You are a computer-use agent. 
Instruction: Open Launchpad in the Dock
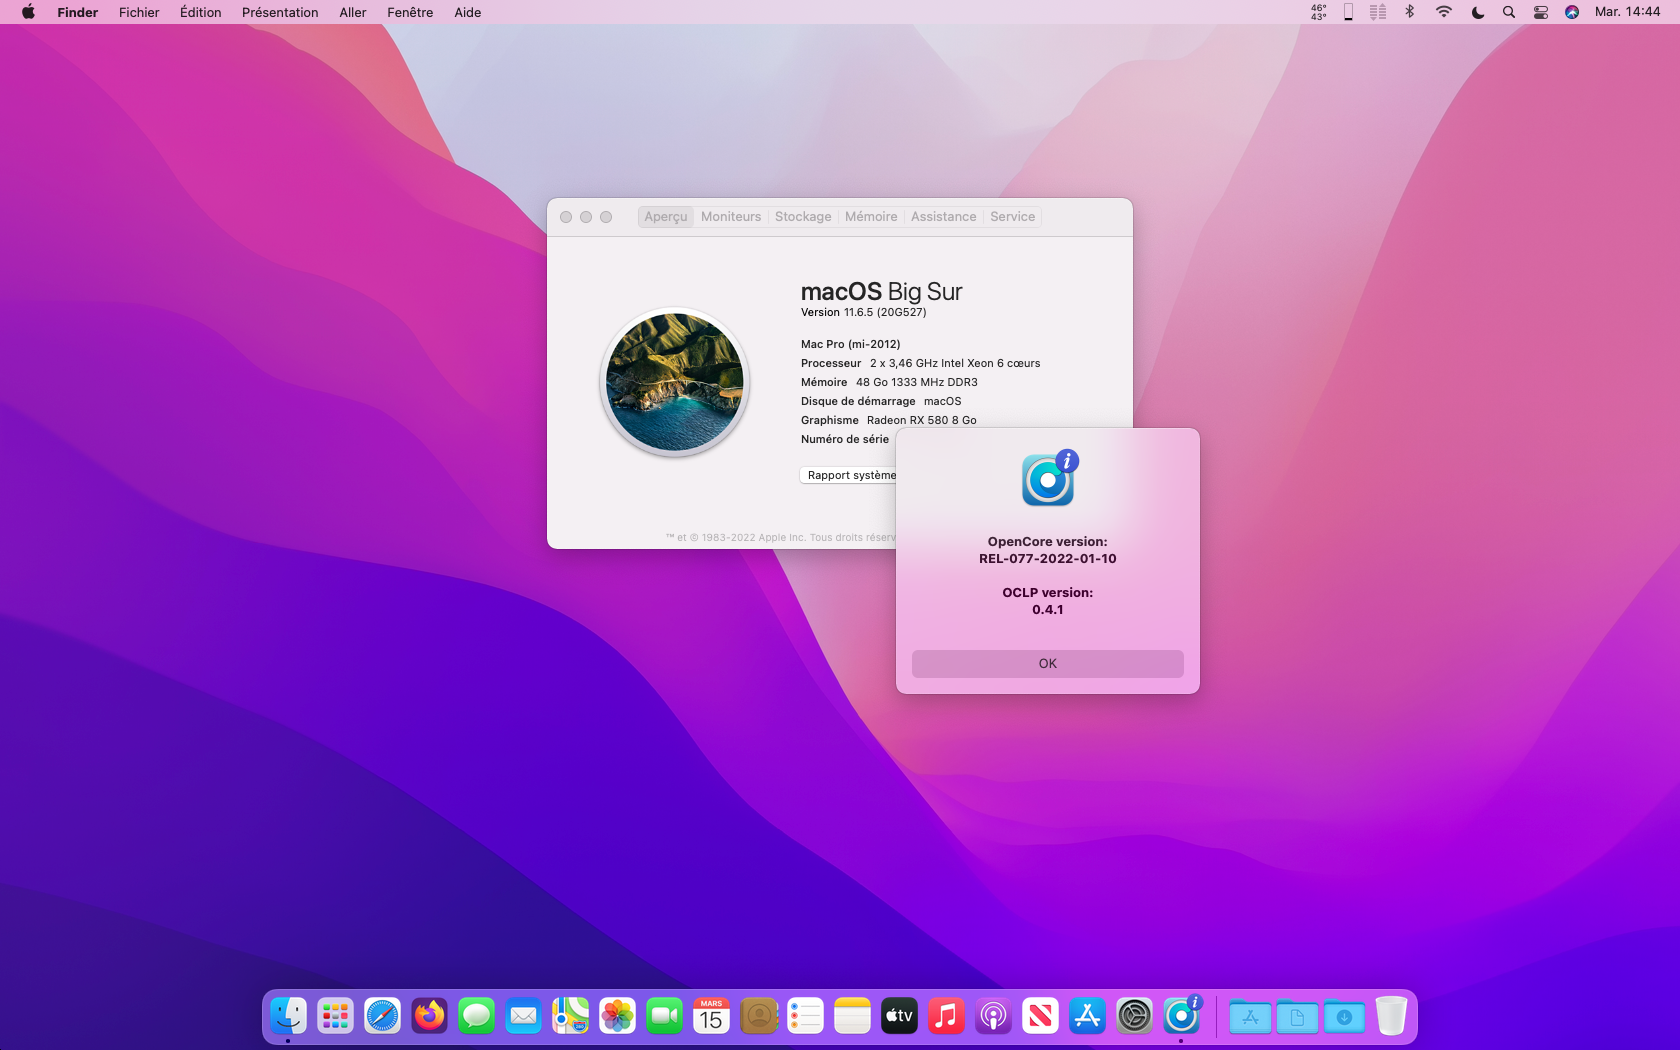(x=336, y=1016)
